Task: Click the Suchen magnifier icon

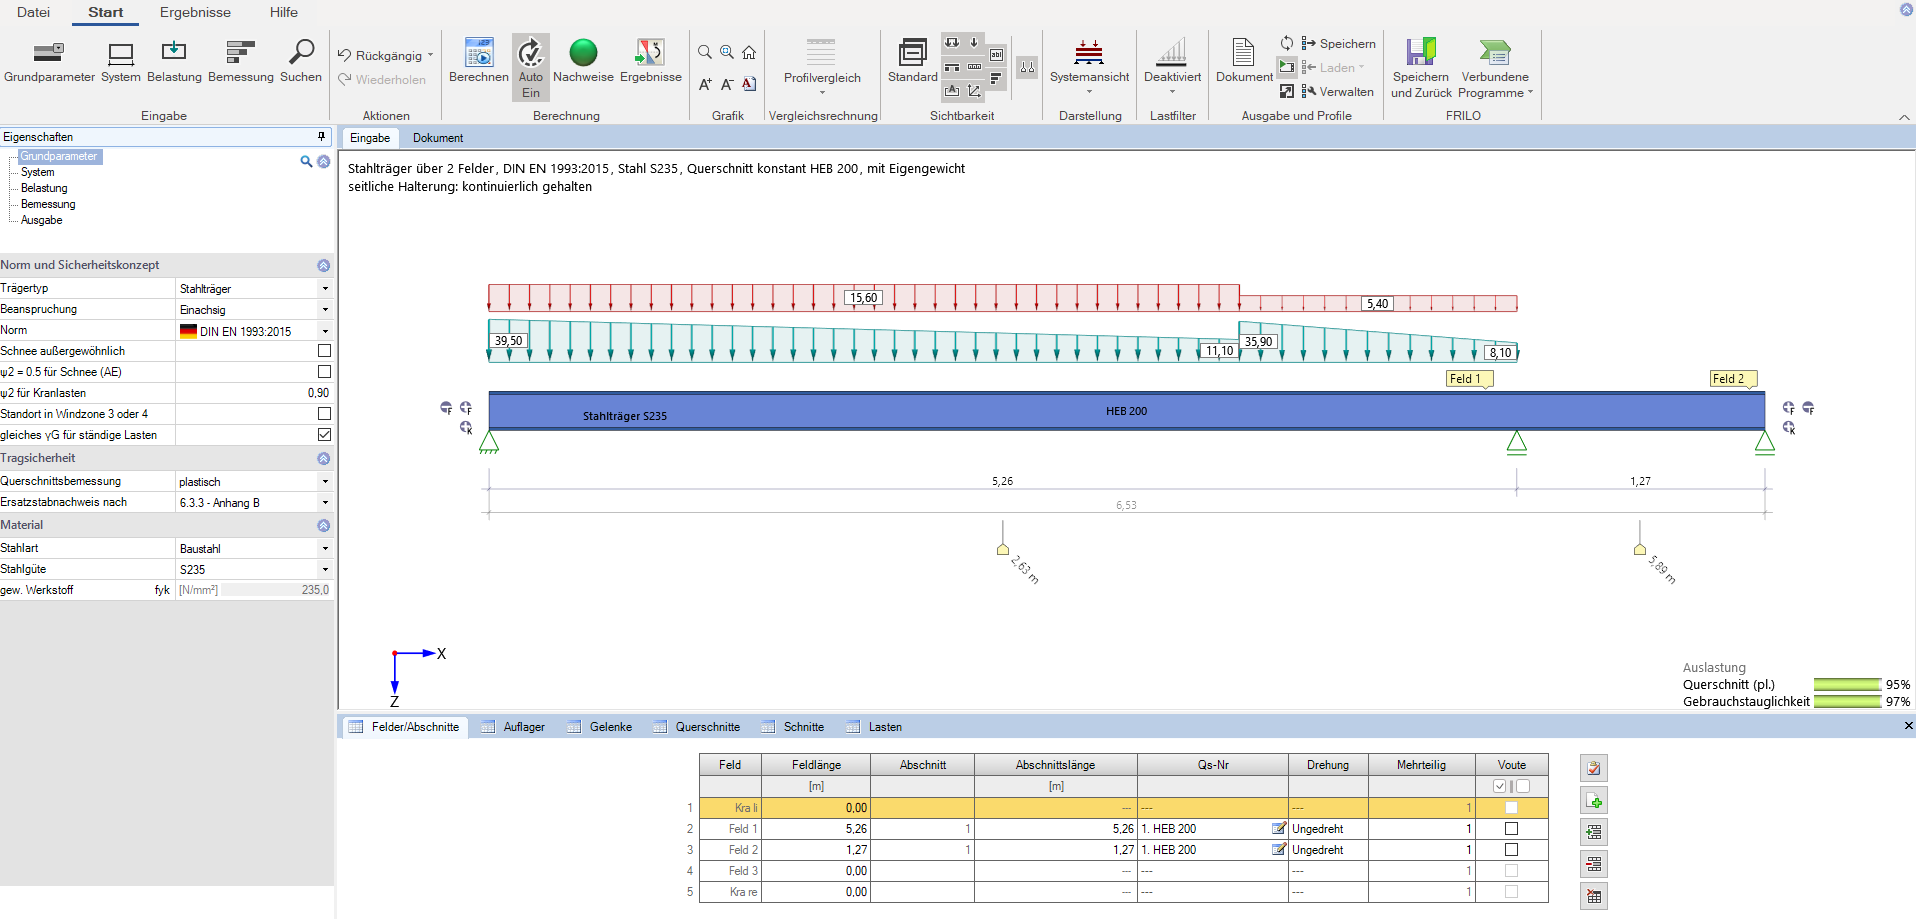Action: tap(301, 53)
